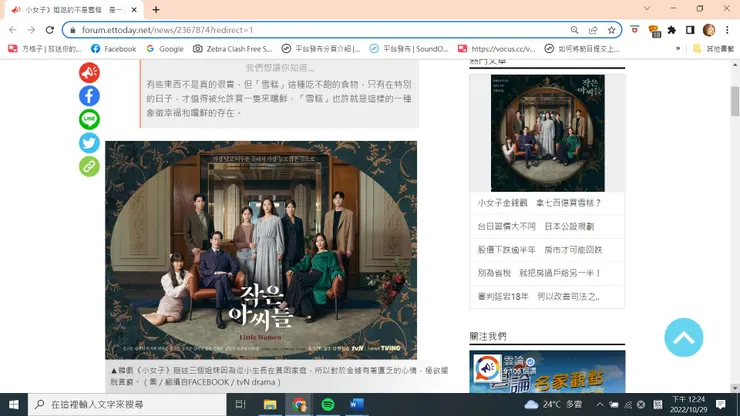
Task: Reload the page
Action: point(50,30)
